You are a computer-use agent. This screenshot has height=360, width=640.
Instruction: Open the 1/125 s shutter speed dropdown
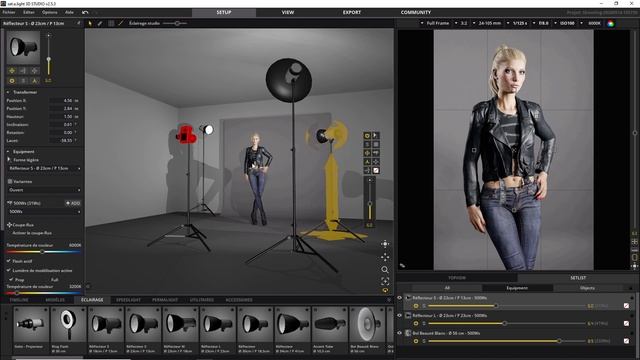(x=518, y=23)
